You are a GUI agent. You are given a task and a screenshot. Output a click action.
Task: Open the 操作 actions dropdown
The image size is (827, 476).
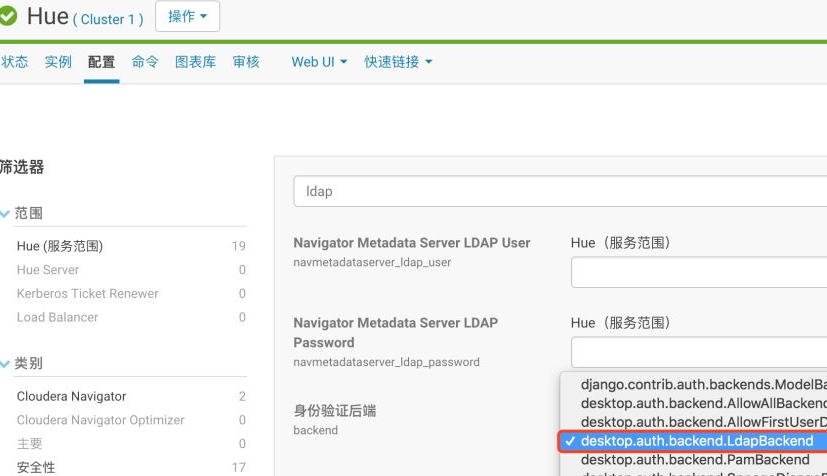(187, 16)
